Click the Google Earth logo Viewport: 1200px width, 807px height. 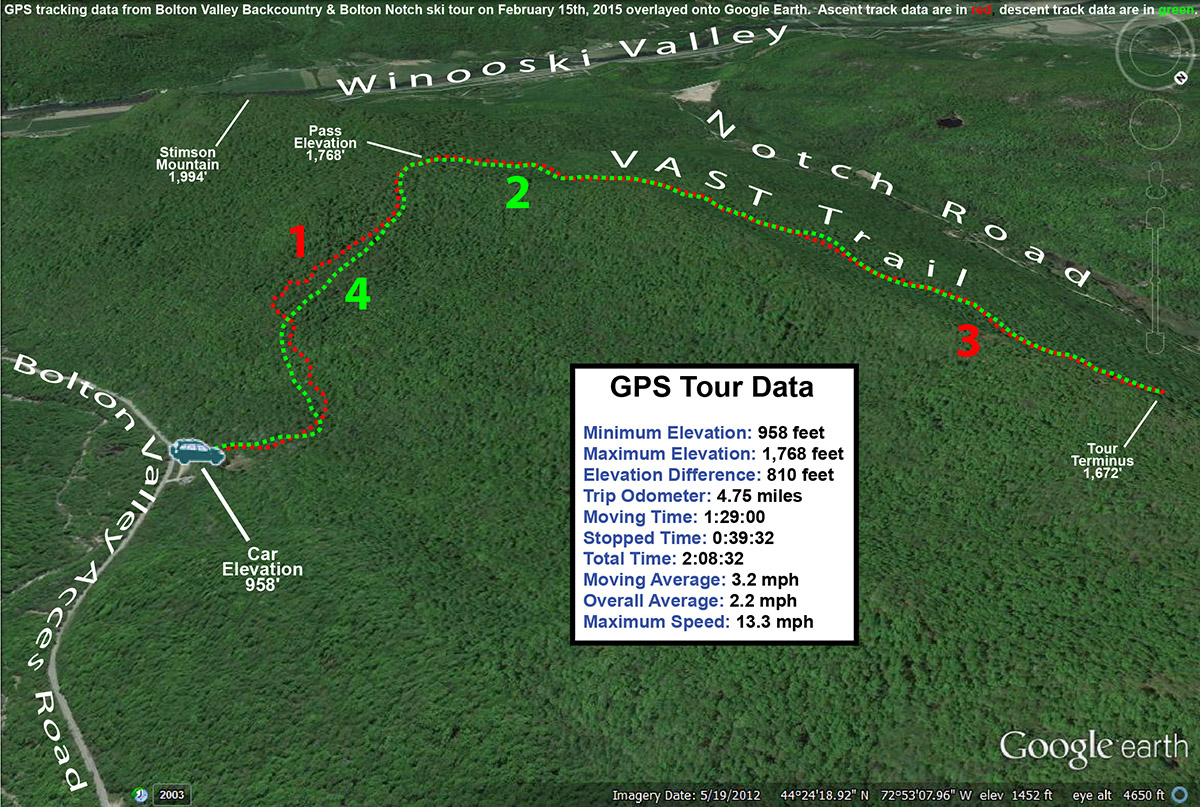pos(1093,746)
